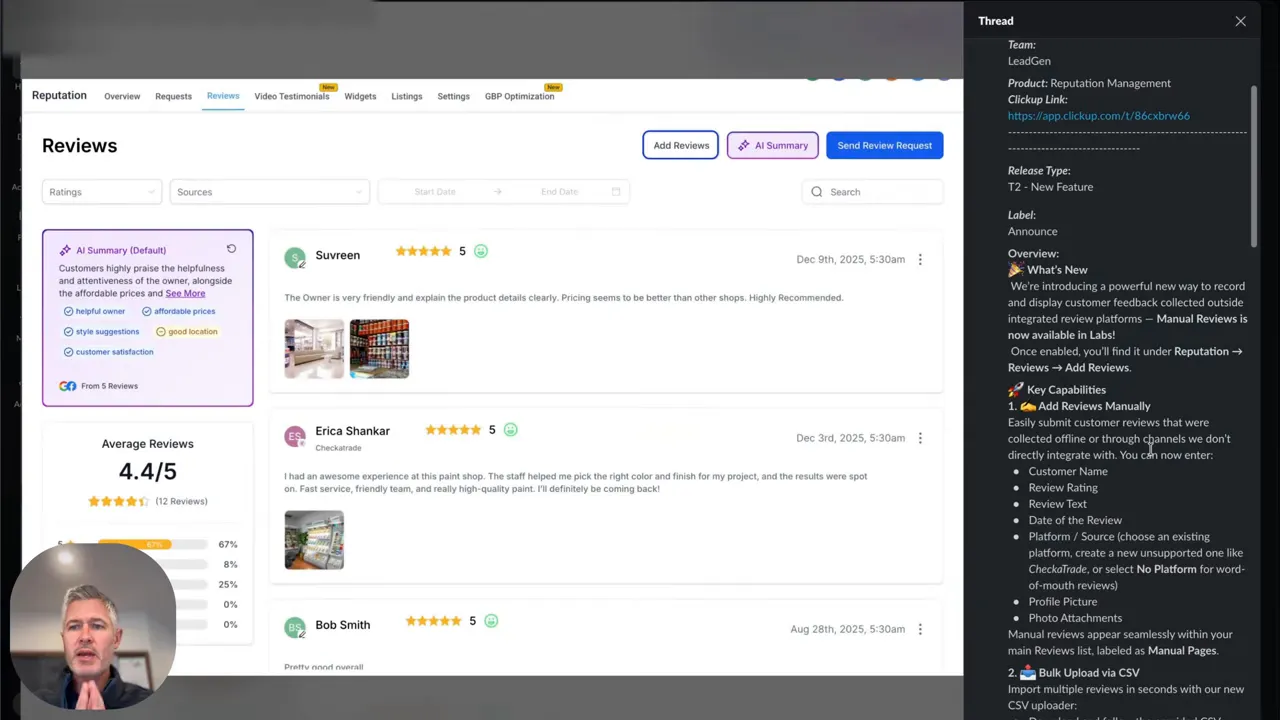Click the smiley sentiment icon on Erica Shankar's review
The width and height of the screenshot is (1280, 720).
(x=511, y=430)
